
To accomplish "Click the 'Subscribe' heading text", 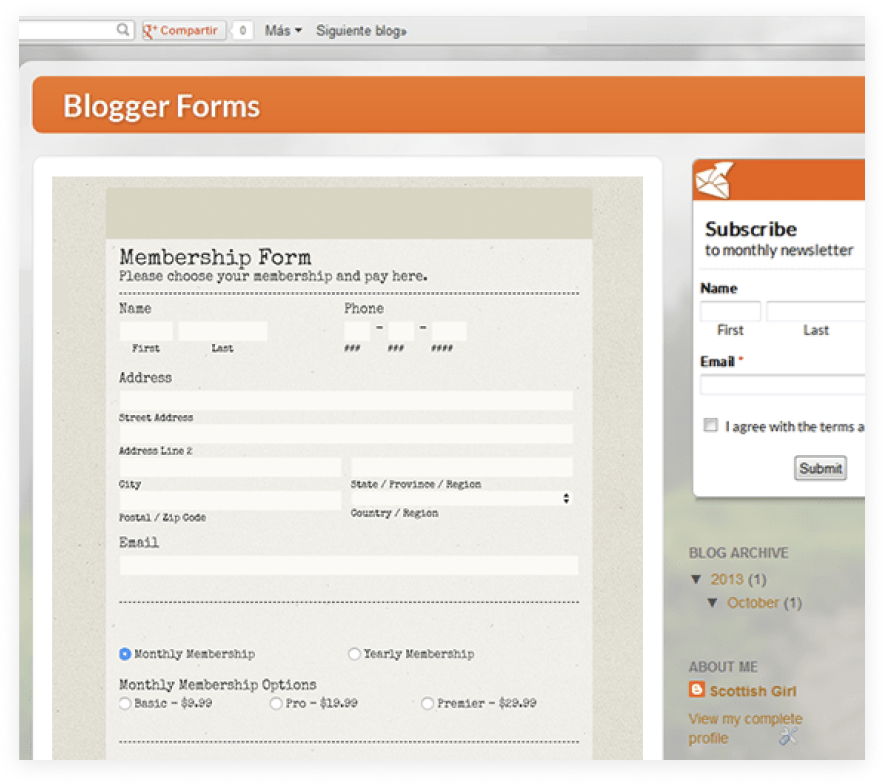I will click(x=751, y=229).
